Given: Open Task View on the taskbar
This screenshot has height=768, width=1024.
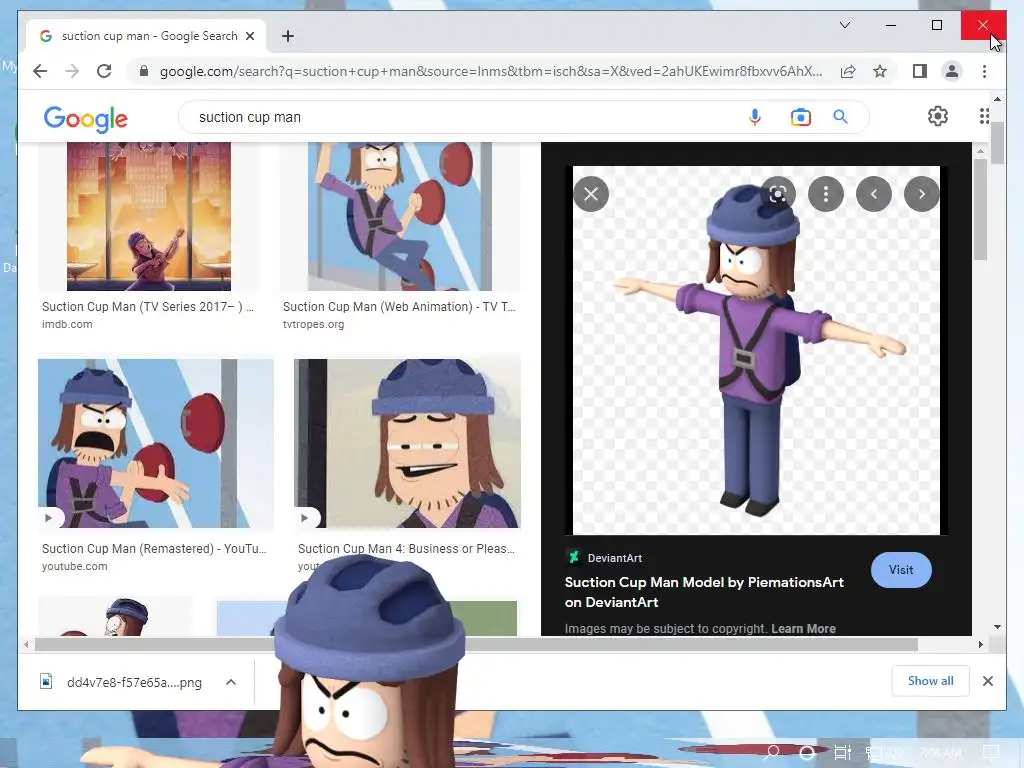Looking at the screenshot, I should pyautogui.click(x=842, y=752).
